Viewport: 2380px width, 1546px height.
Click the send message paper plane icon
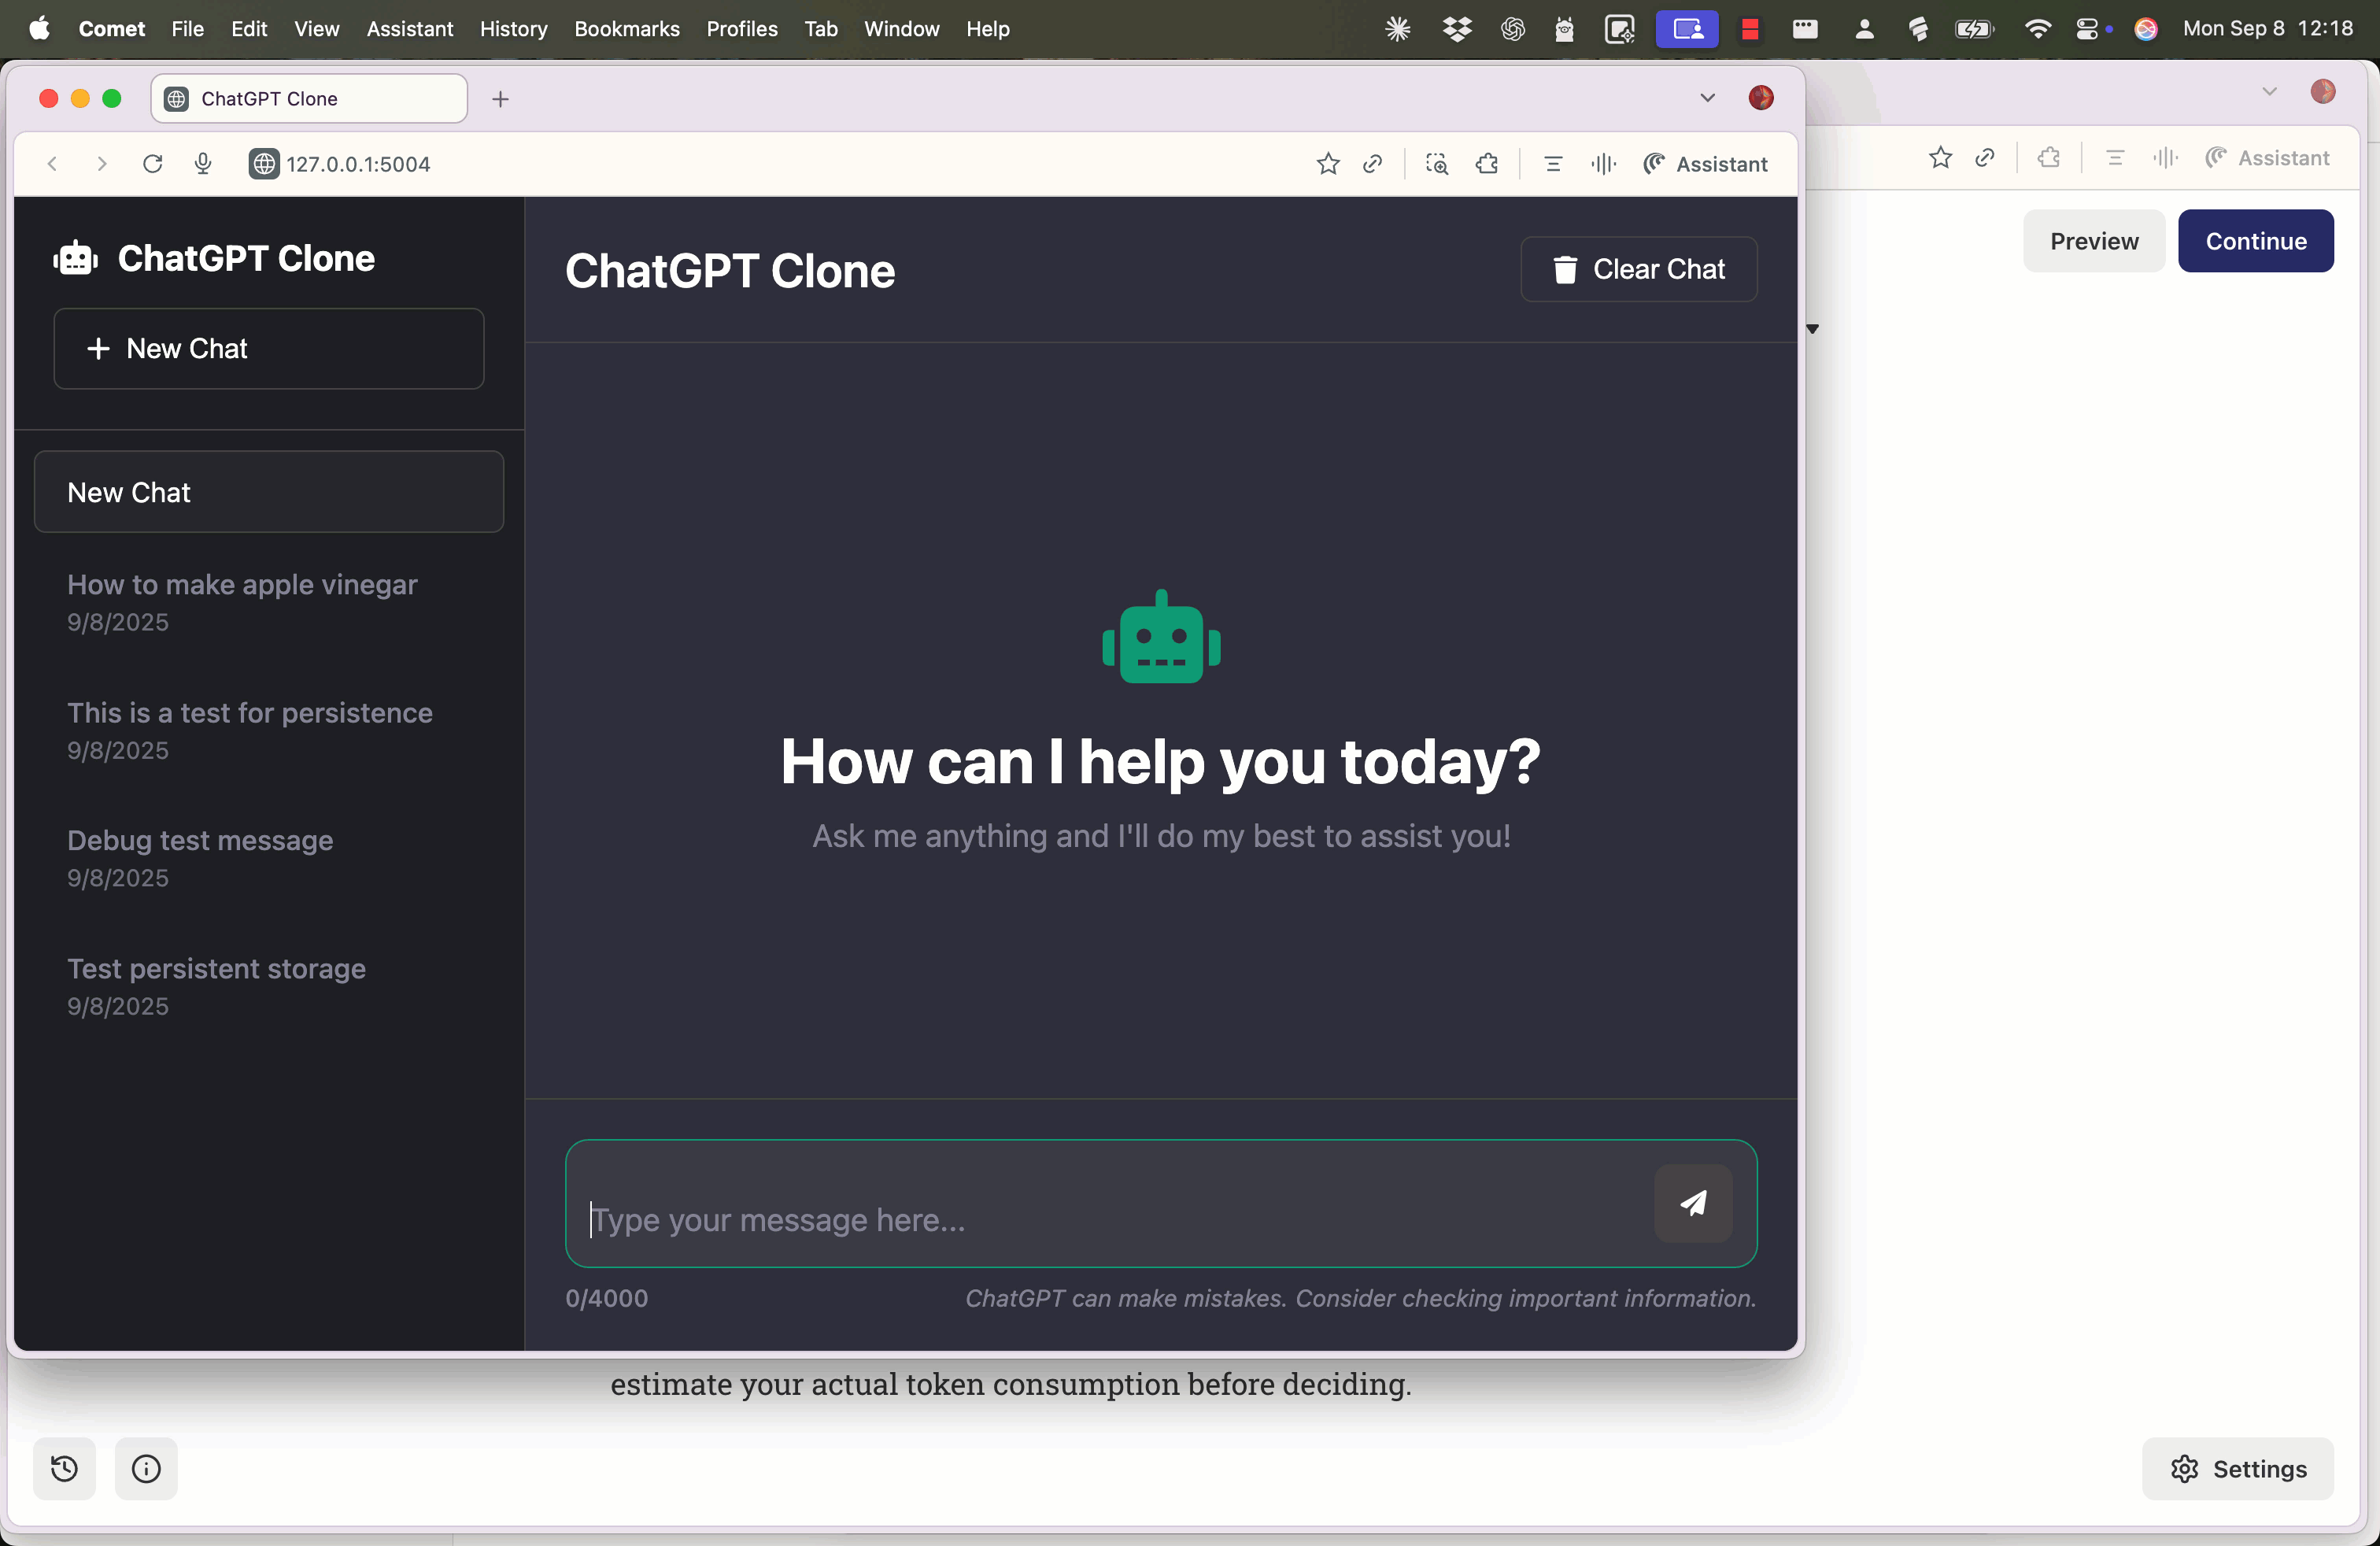click(x=1692, y=1202)
